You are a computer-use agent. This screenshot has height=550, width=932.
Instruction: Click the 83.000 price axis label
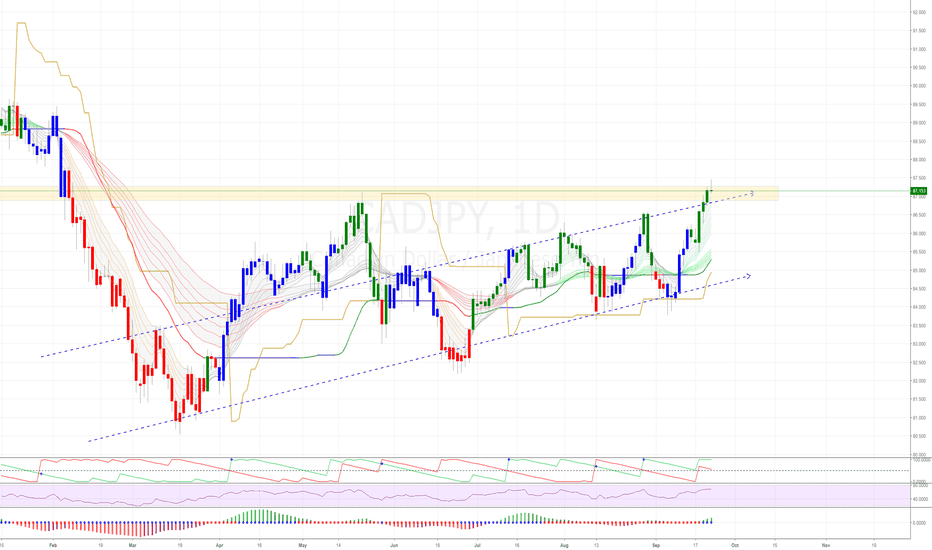coord(919,344)
